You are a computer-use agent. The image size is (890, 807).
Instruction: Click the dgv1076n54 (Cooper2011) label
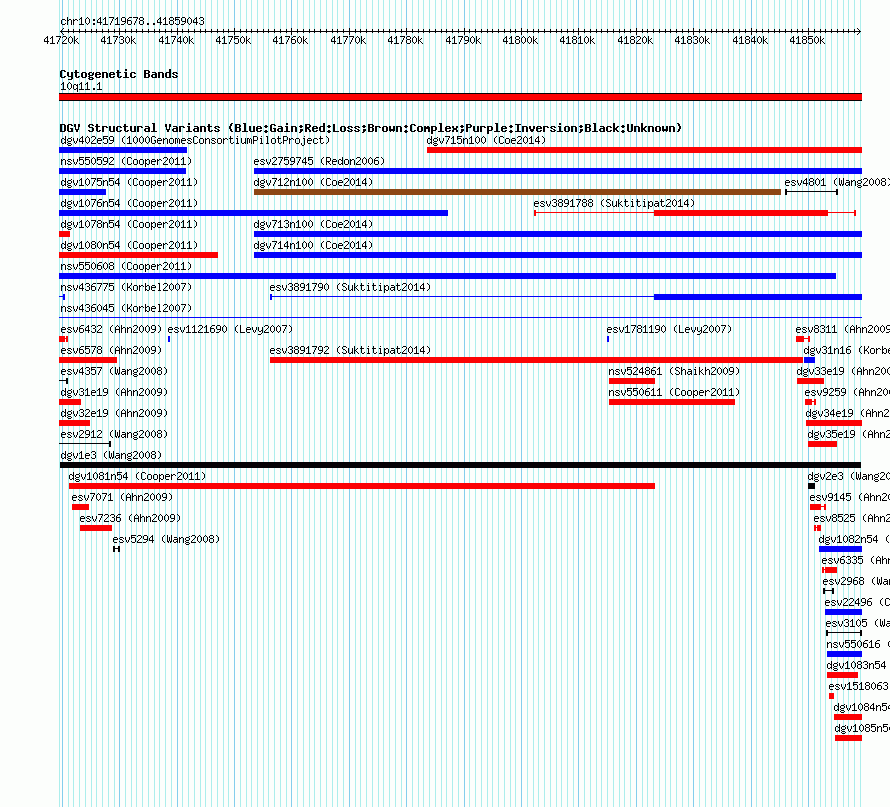click(x=129, y=203)
